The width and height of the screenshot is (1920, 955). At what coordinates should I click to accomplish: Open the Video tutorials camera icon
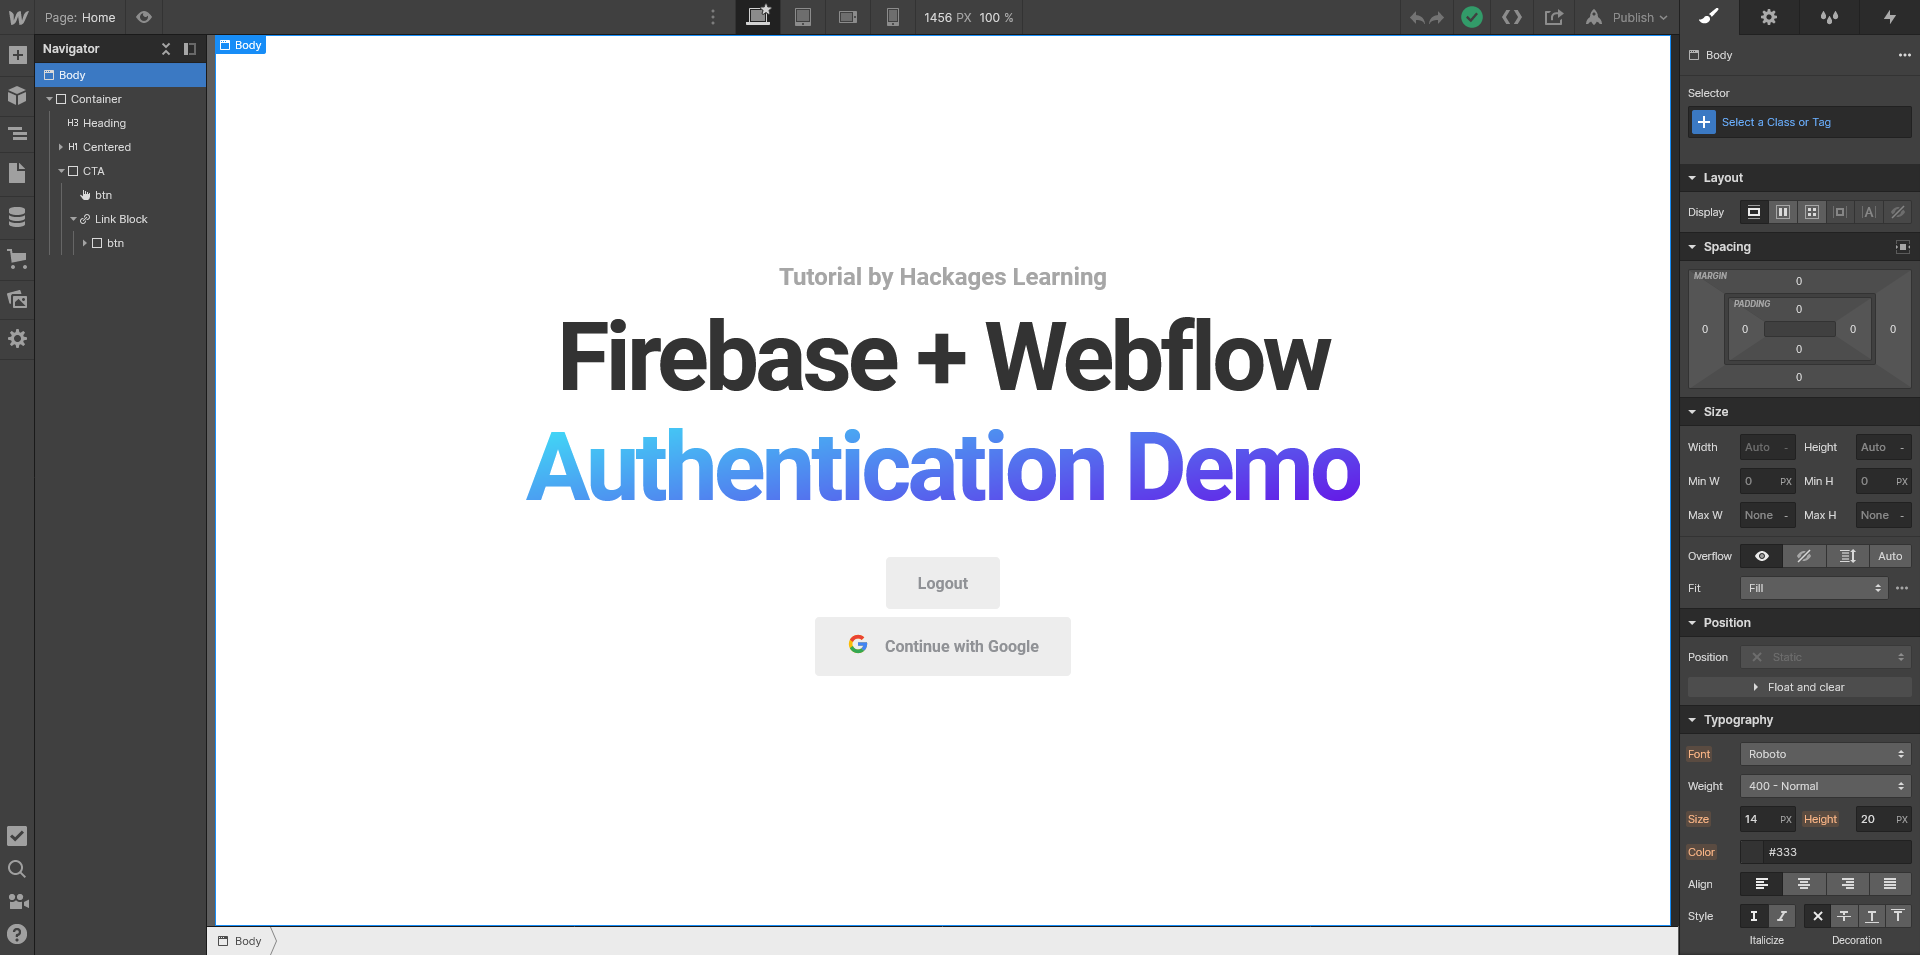17,902
